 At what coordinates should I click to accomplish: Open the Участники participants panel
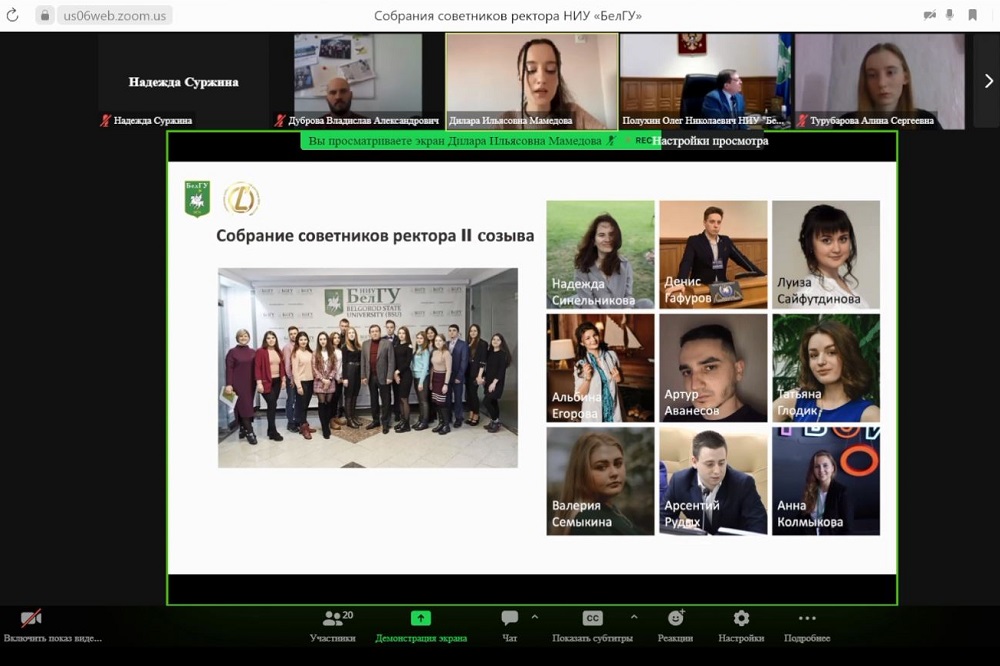[x=333, y=619]
